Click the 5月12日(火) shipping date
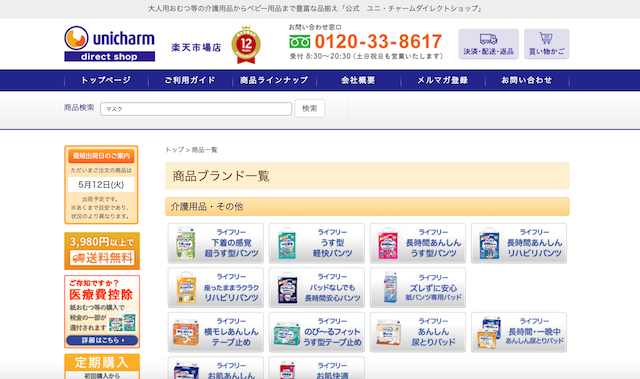The width and height of the screenshot is (640, 379). click(101, 185)
